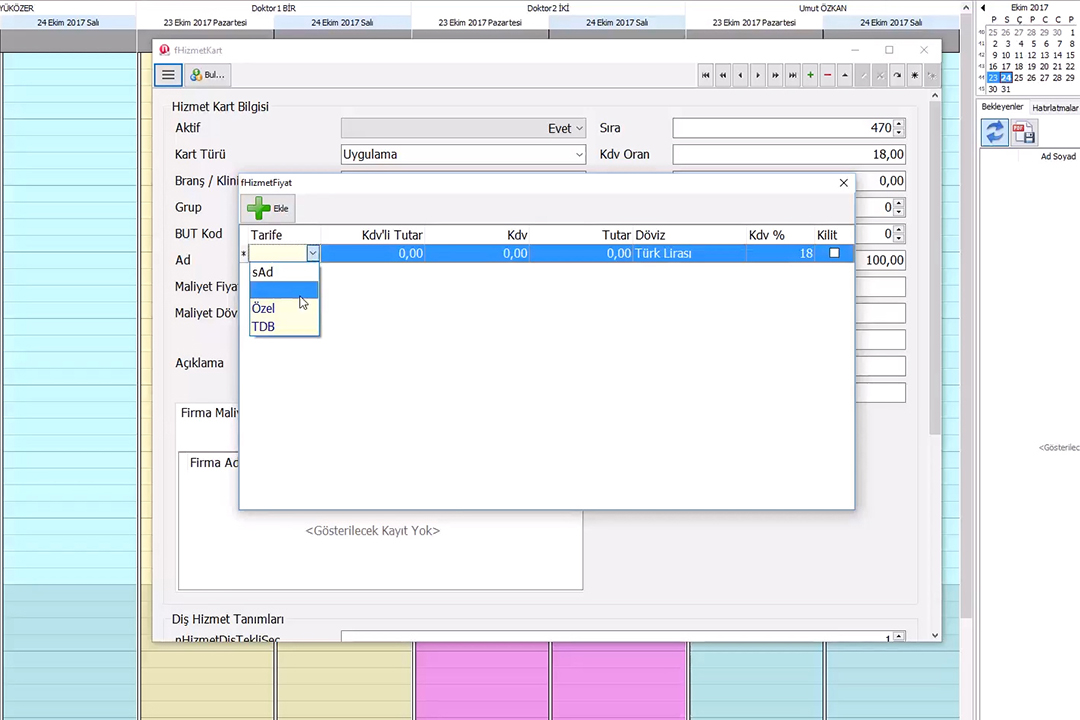Select day 25 in the Ekim calendar
The height and width of the screenshot is (720, 1080).
point(1019,78)
